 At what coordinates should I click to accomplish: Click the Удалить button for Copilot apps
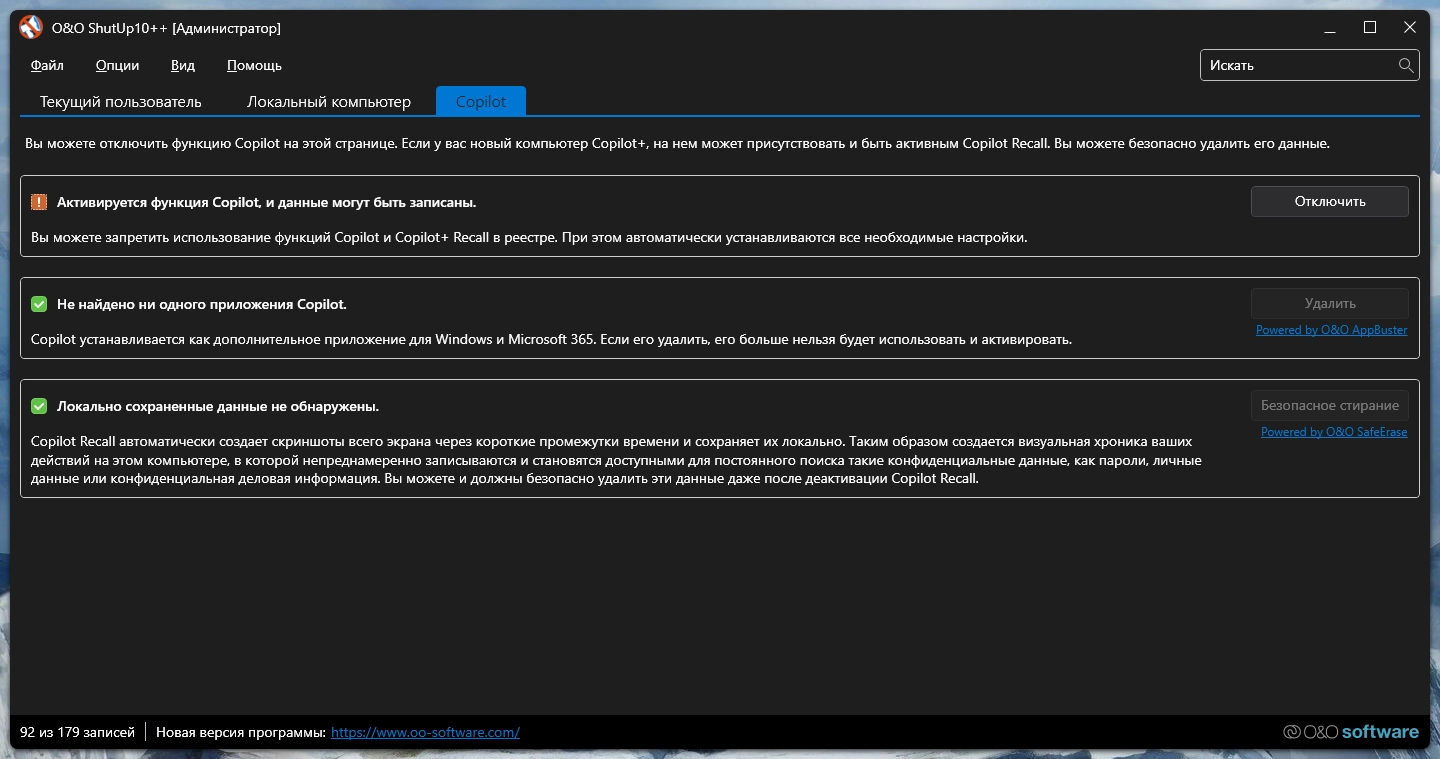[x=1330, y=303]
